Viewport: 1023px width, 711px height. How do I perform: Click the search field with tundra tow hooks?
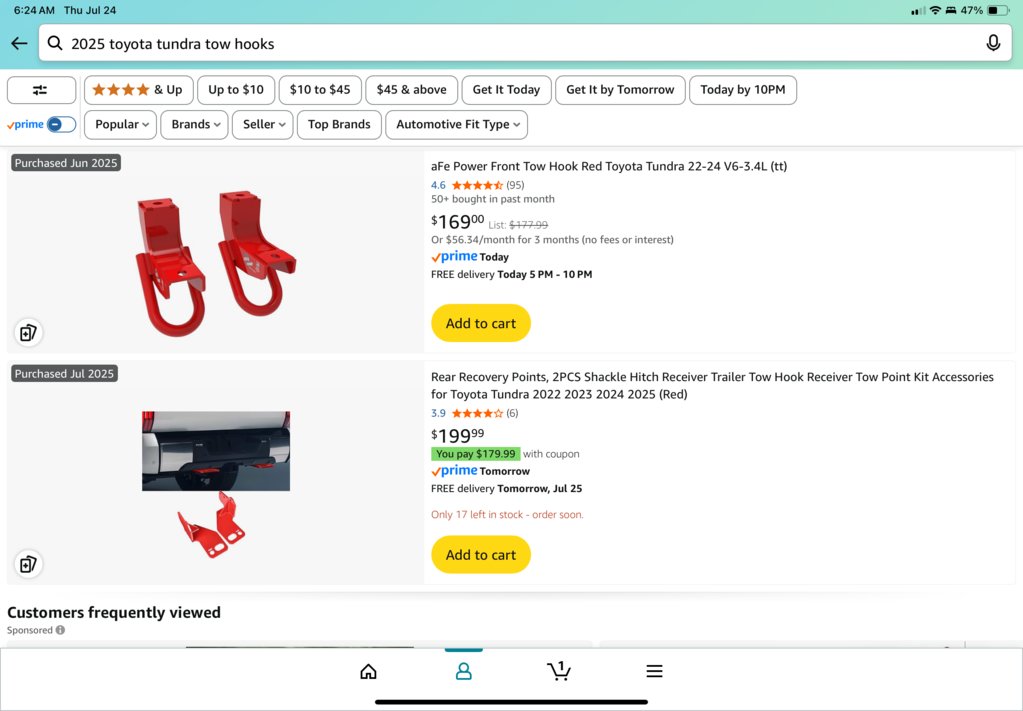525,44
